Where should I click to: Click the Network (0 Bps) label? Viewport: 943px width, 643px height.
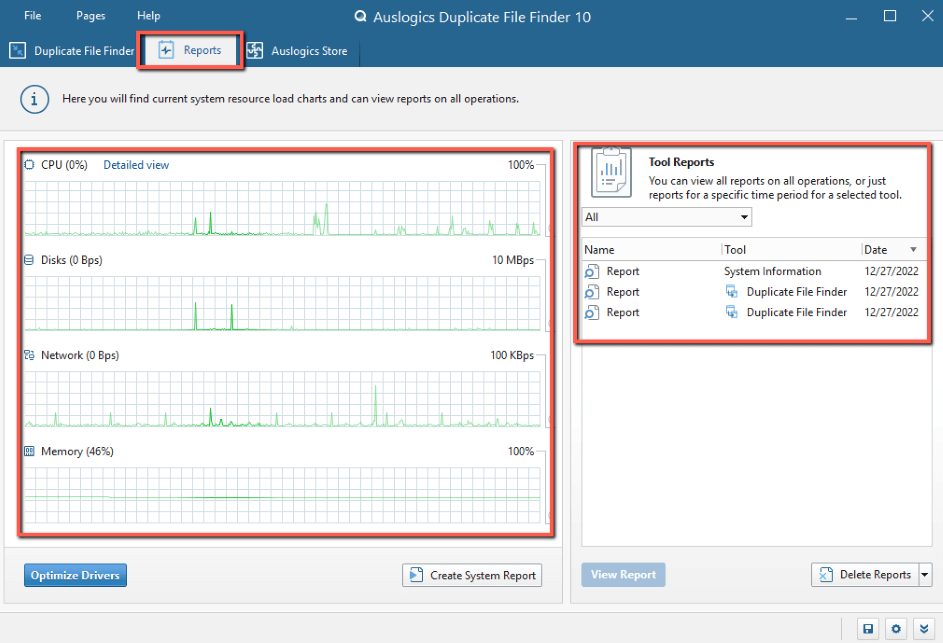(x=80, y=355)
